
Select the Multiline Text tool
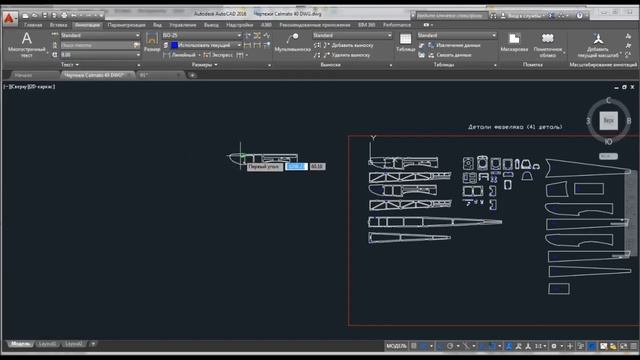coord(27,44)
